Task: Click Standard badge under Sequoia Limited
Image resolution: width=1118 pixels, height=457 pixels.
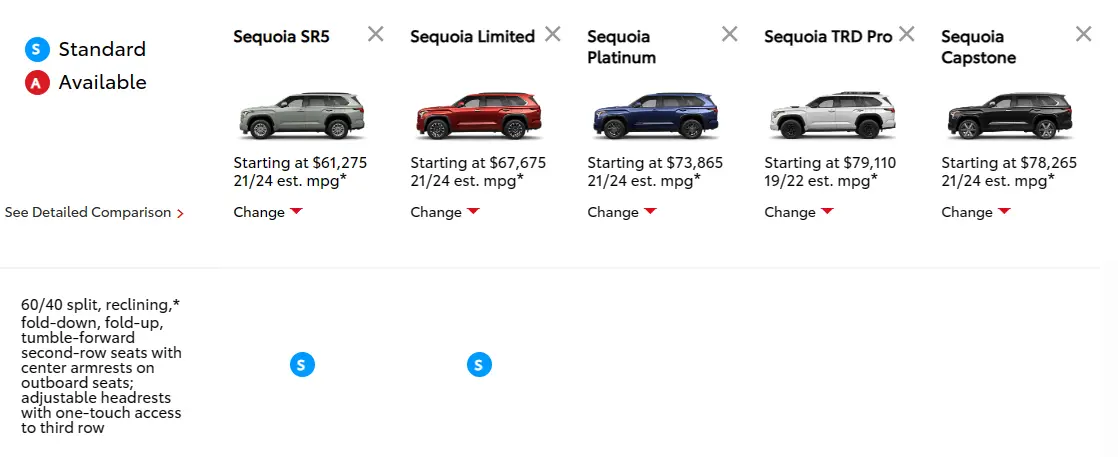Action: (x=479, y=365)
